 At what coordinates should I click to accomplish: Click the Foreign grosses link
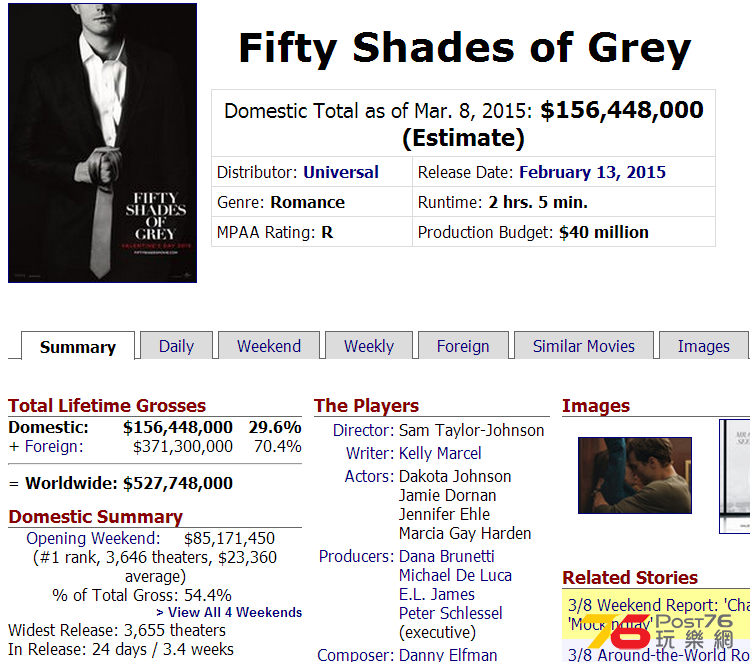click(x=54, y=446)
